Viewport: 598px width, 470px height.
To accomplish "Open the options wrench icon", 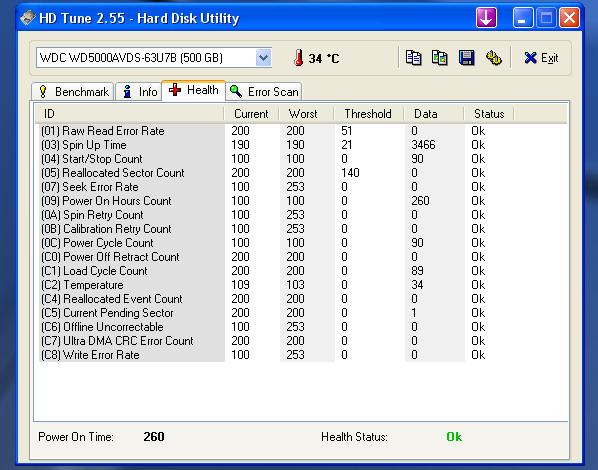I will pyautogui.click(x=494, y=58).
